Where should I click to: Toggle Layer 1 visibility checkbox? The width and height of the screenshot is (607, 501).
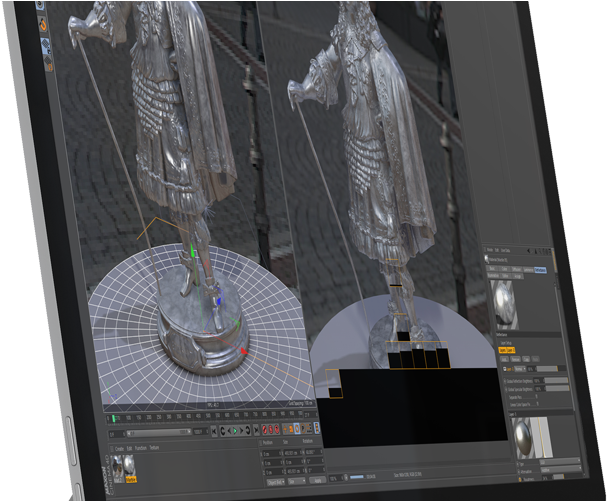504,369
